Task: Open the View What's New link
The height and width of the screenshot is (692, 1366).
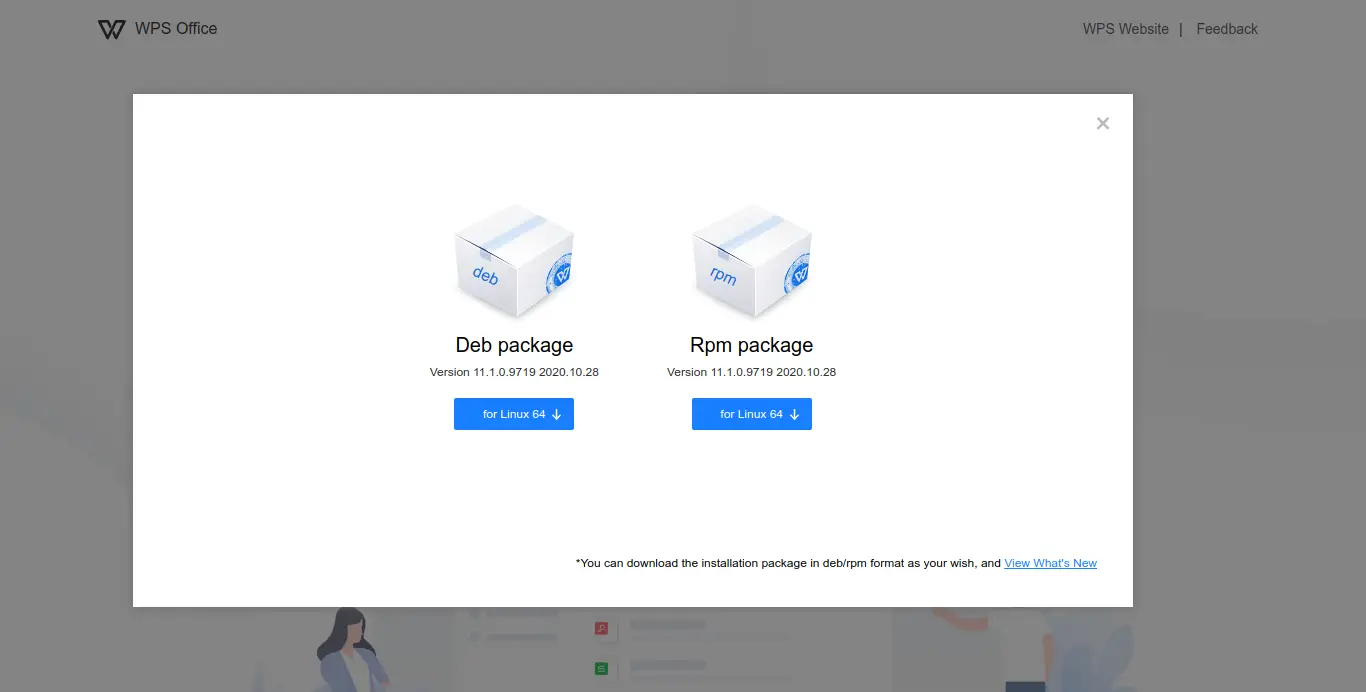Action: 1050,563
